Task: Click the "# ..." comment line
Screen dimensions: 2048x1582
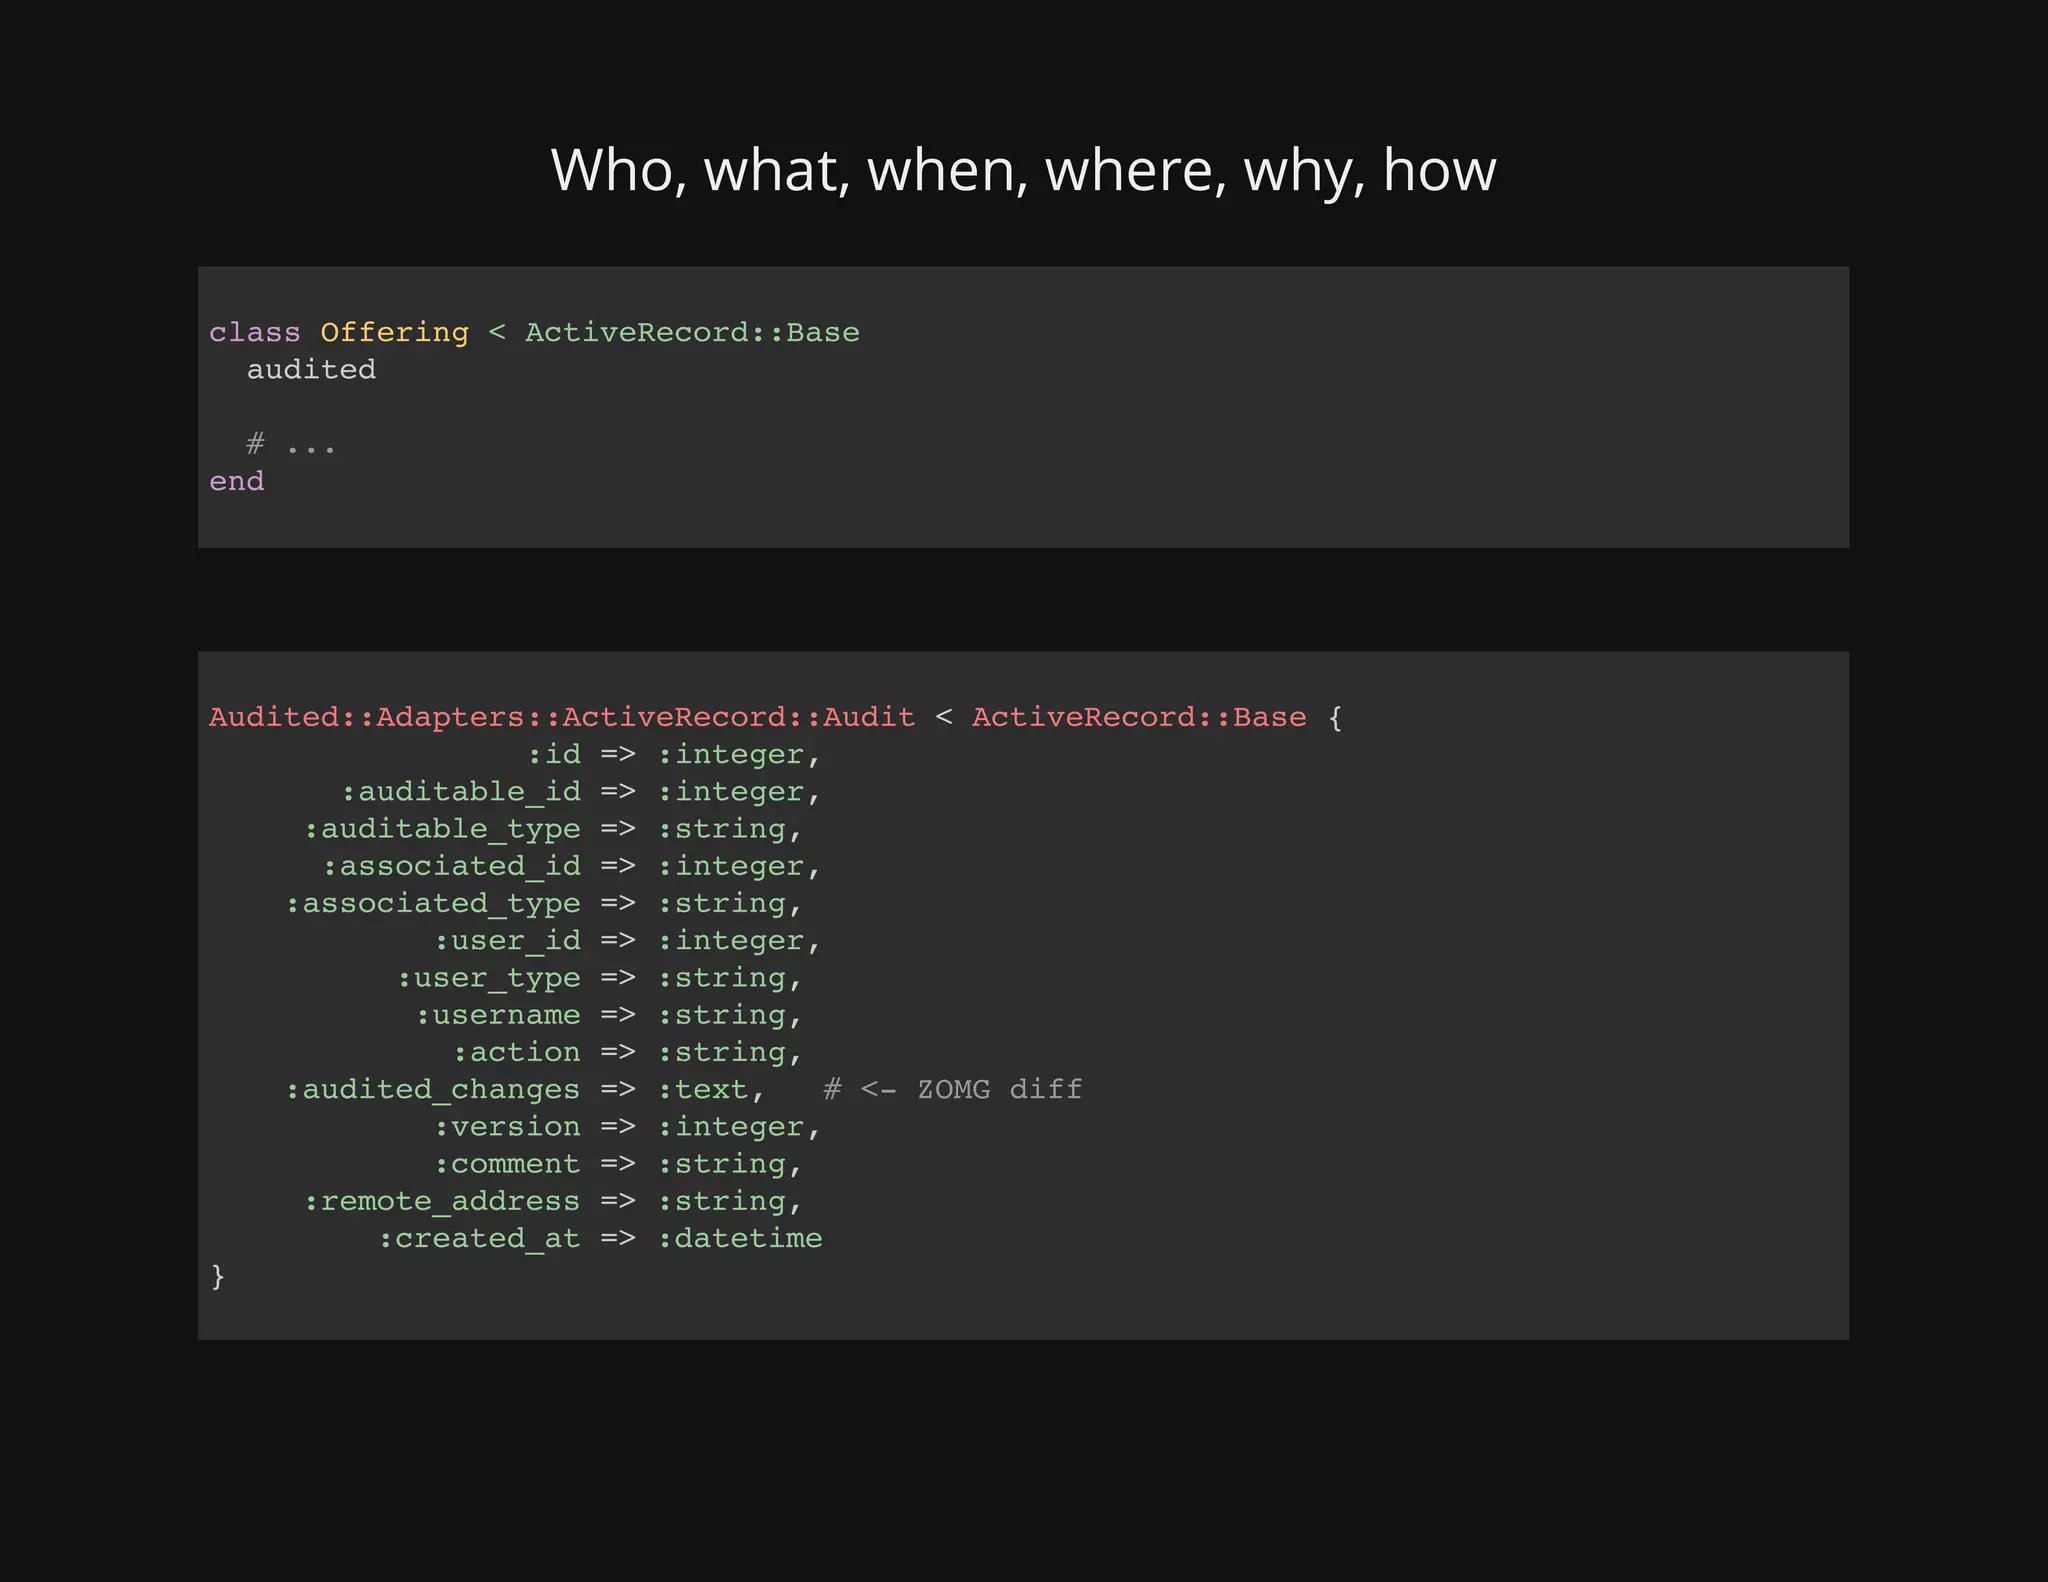Action: pyautogui.click(x=291, y=443)
